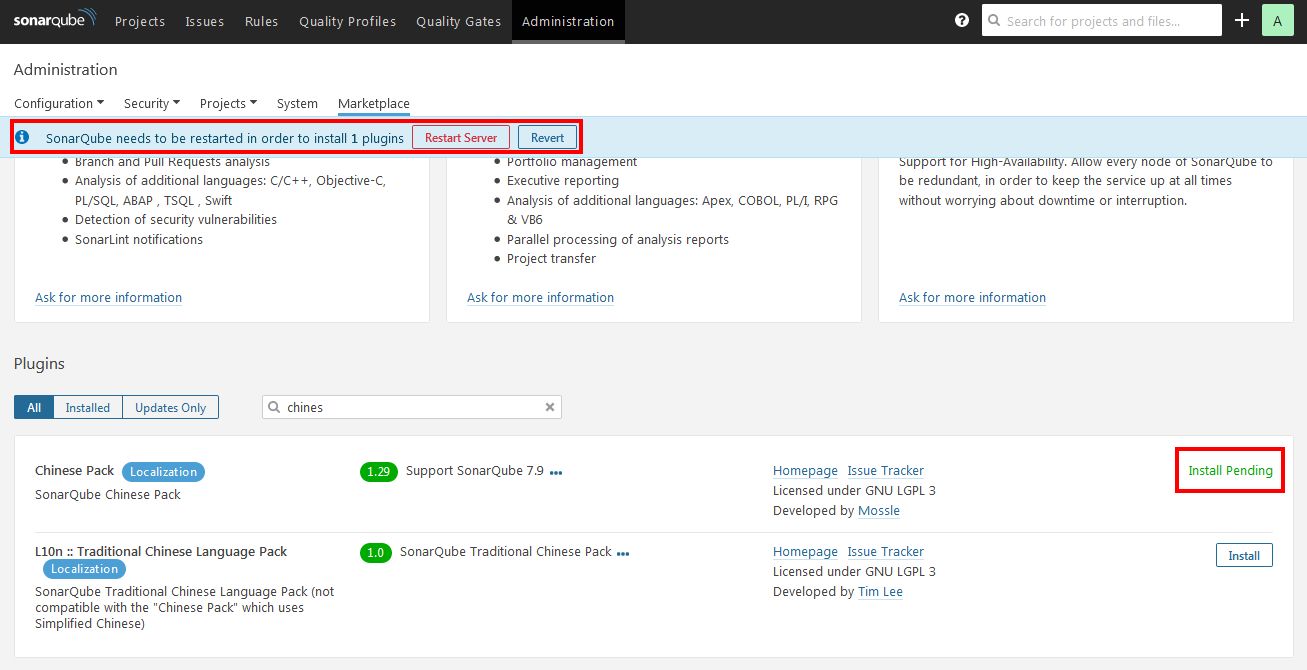Screen dimensions: 1307x670
Task: Open the Configuration dropdown
Action: click(x=59, y=103)
